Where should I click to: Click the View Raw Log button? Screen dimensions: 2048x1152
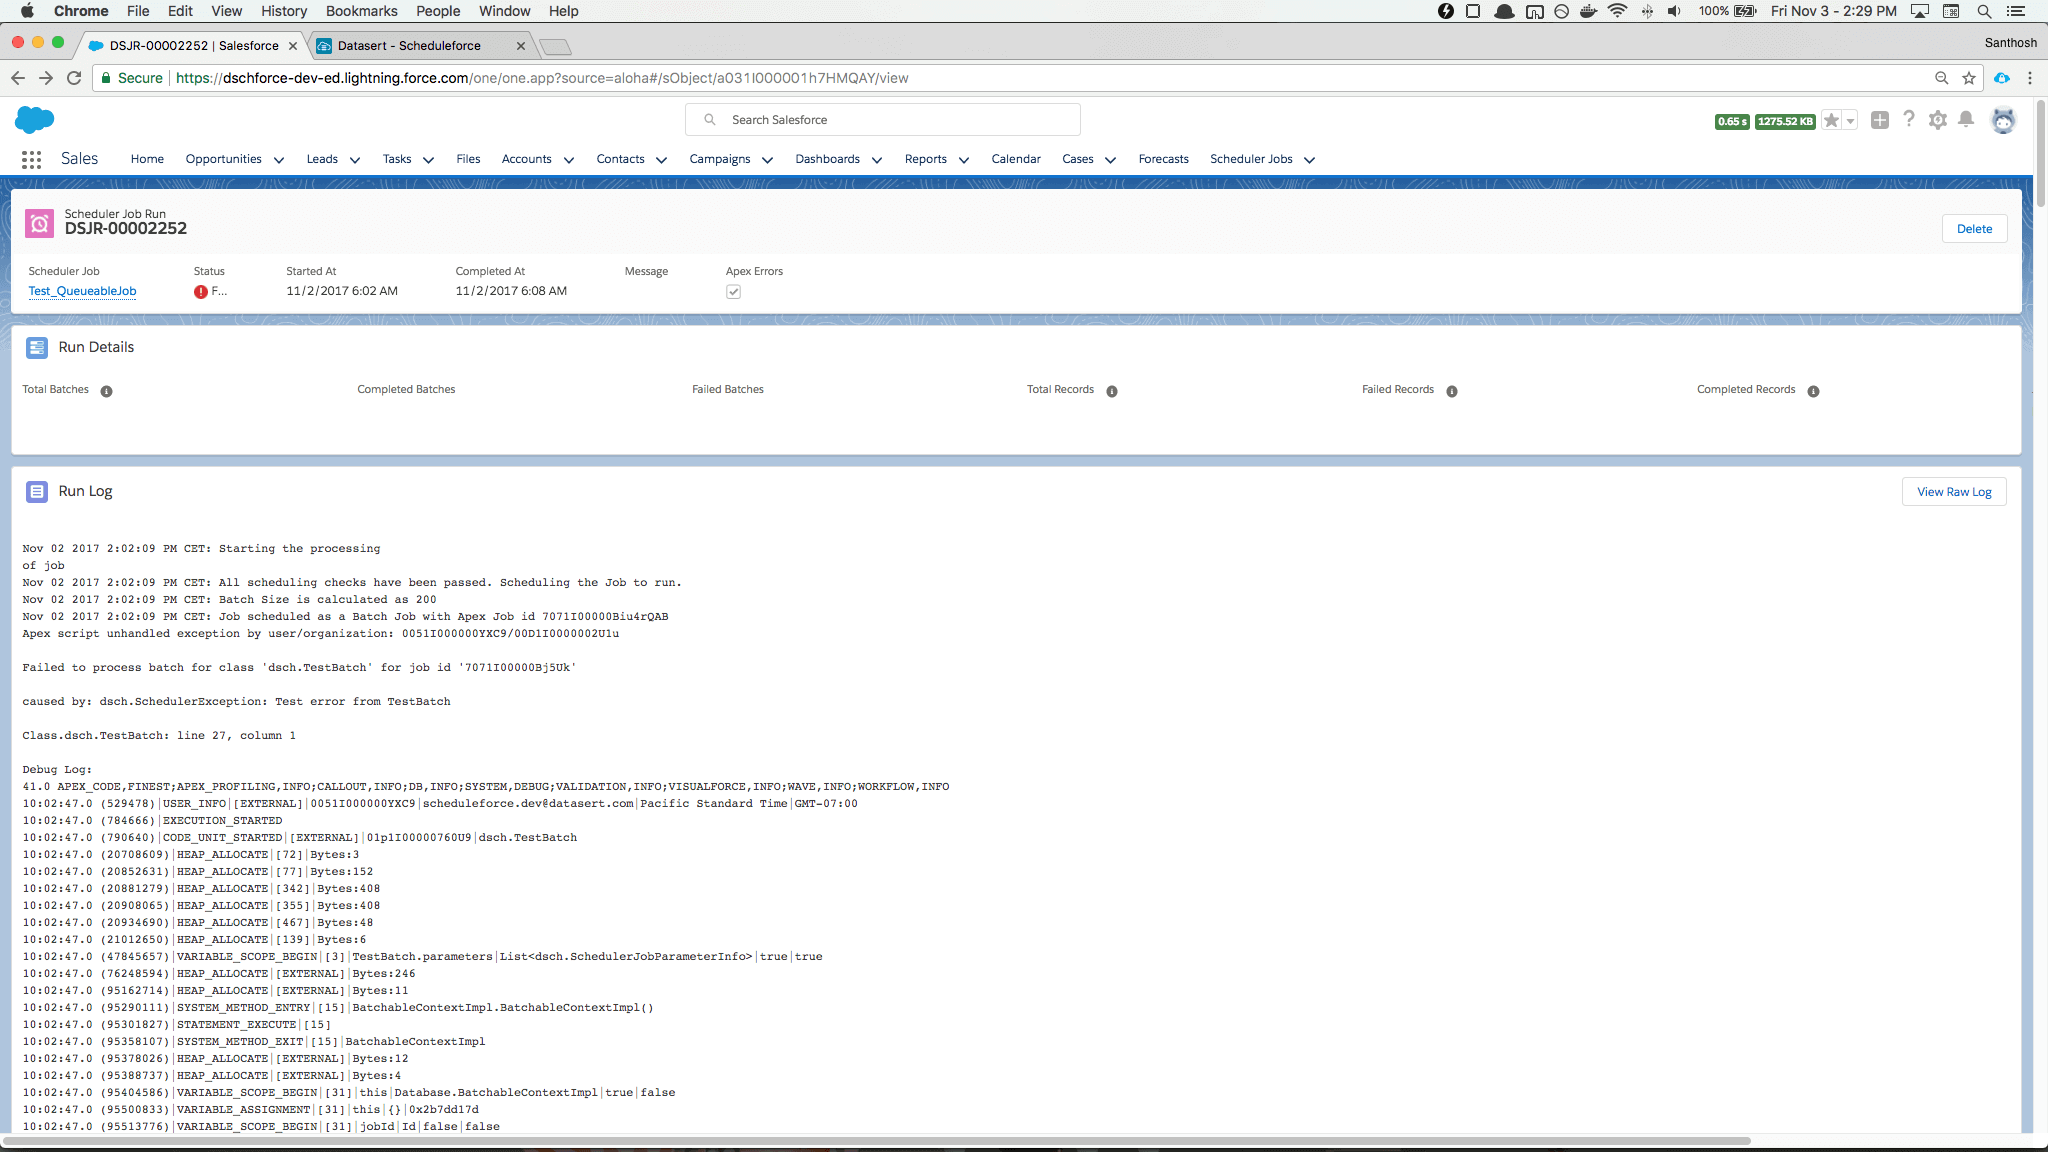tap(1953, 492)
